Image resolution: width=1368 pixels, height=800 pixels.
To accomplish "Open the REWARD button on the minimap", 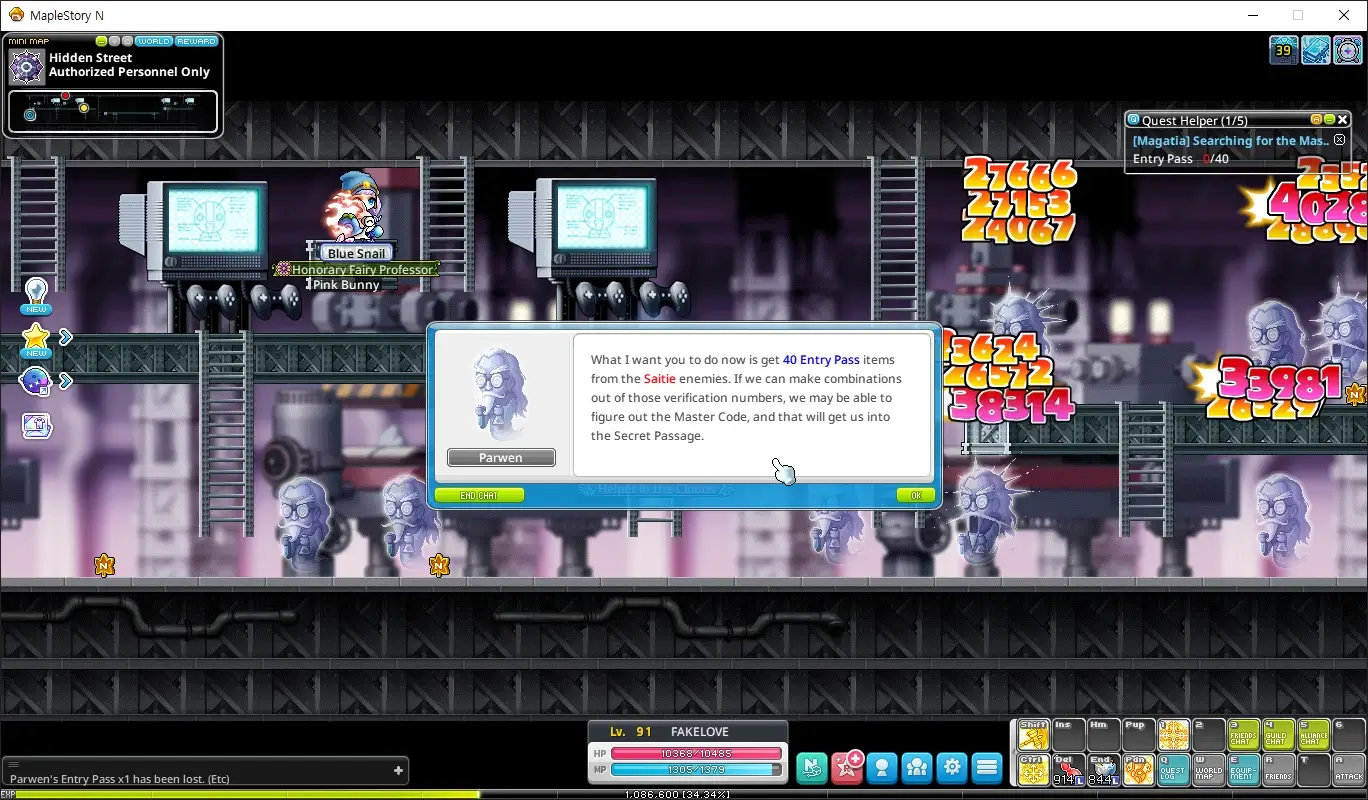I will (196, 41).
